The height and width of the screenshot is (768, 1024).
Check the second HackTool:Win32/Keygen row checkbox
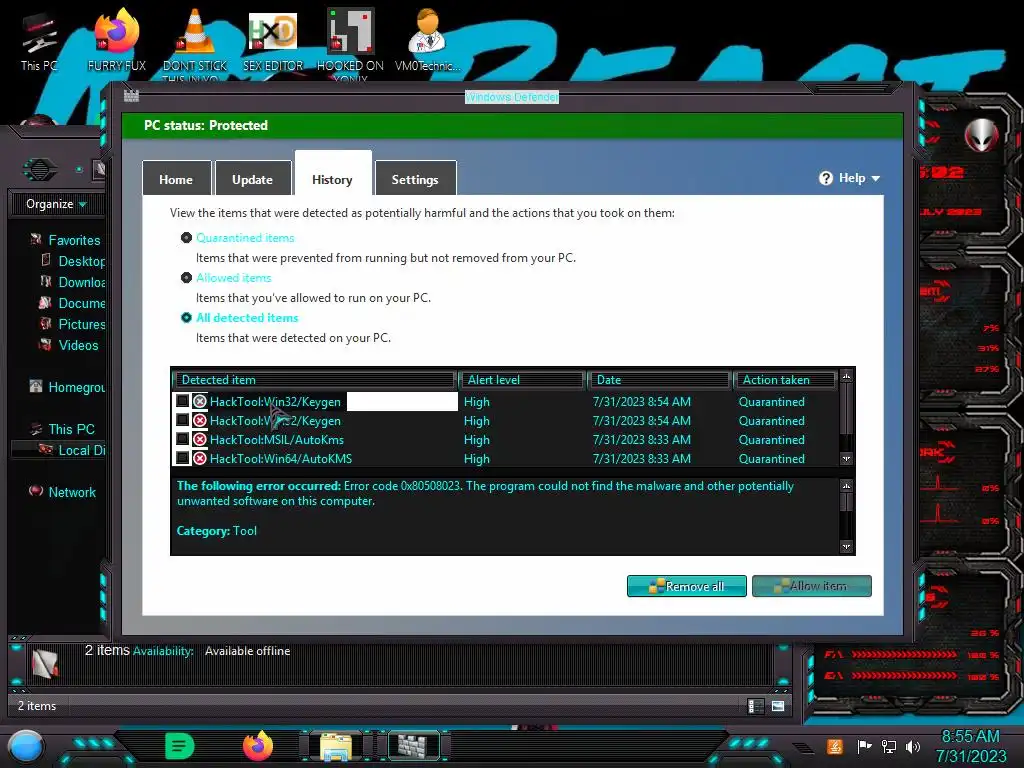point(183,420)
